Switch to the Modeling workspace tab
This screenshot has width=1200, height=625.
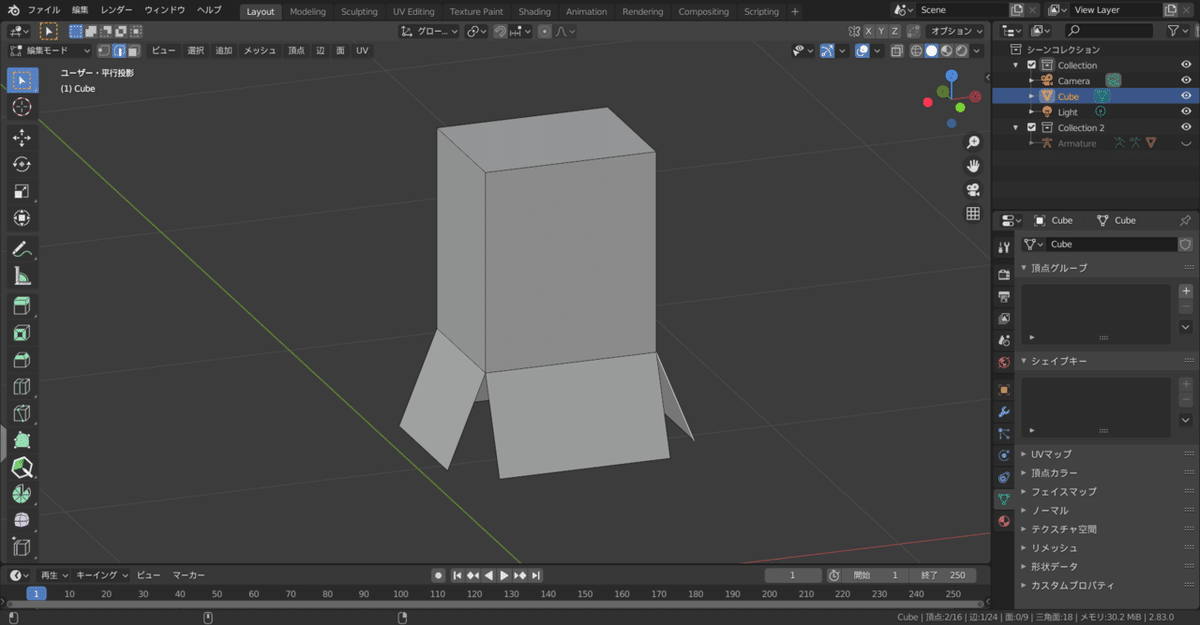(x=307, y=11)
